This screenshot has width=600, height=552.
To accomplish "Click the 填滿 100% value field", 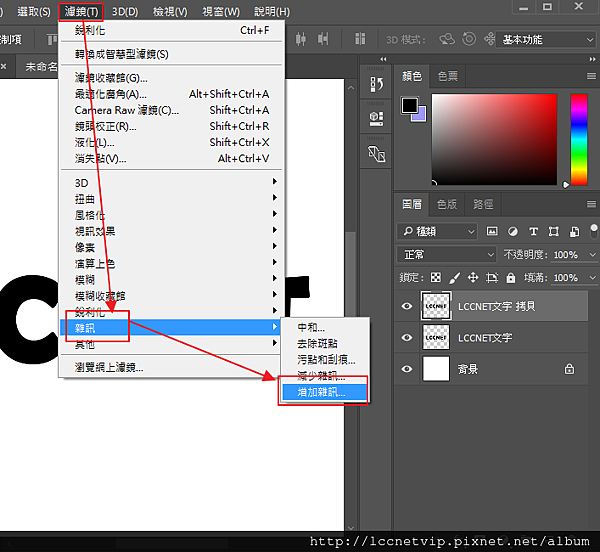I will pyautogui.click(x=569, y=277).
